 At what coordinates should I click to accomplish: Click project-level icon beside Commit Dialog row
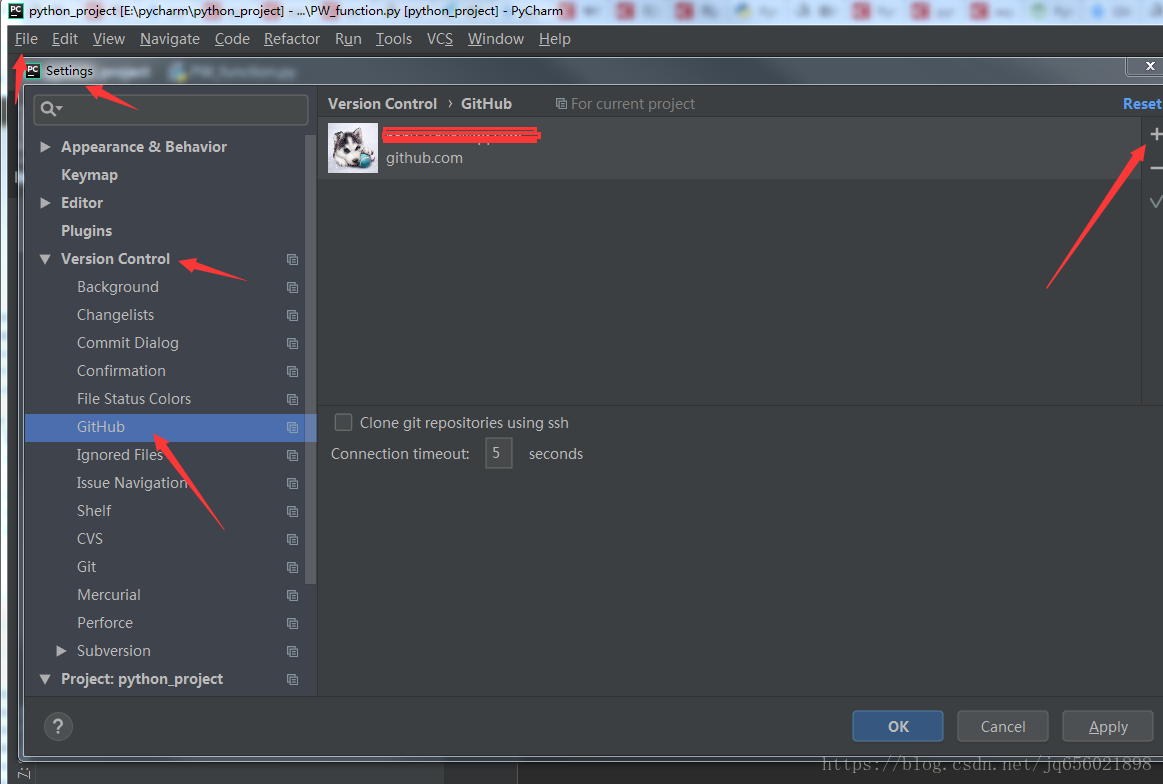(292, 343)
